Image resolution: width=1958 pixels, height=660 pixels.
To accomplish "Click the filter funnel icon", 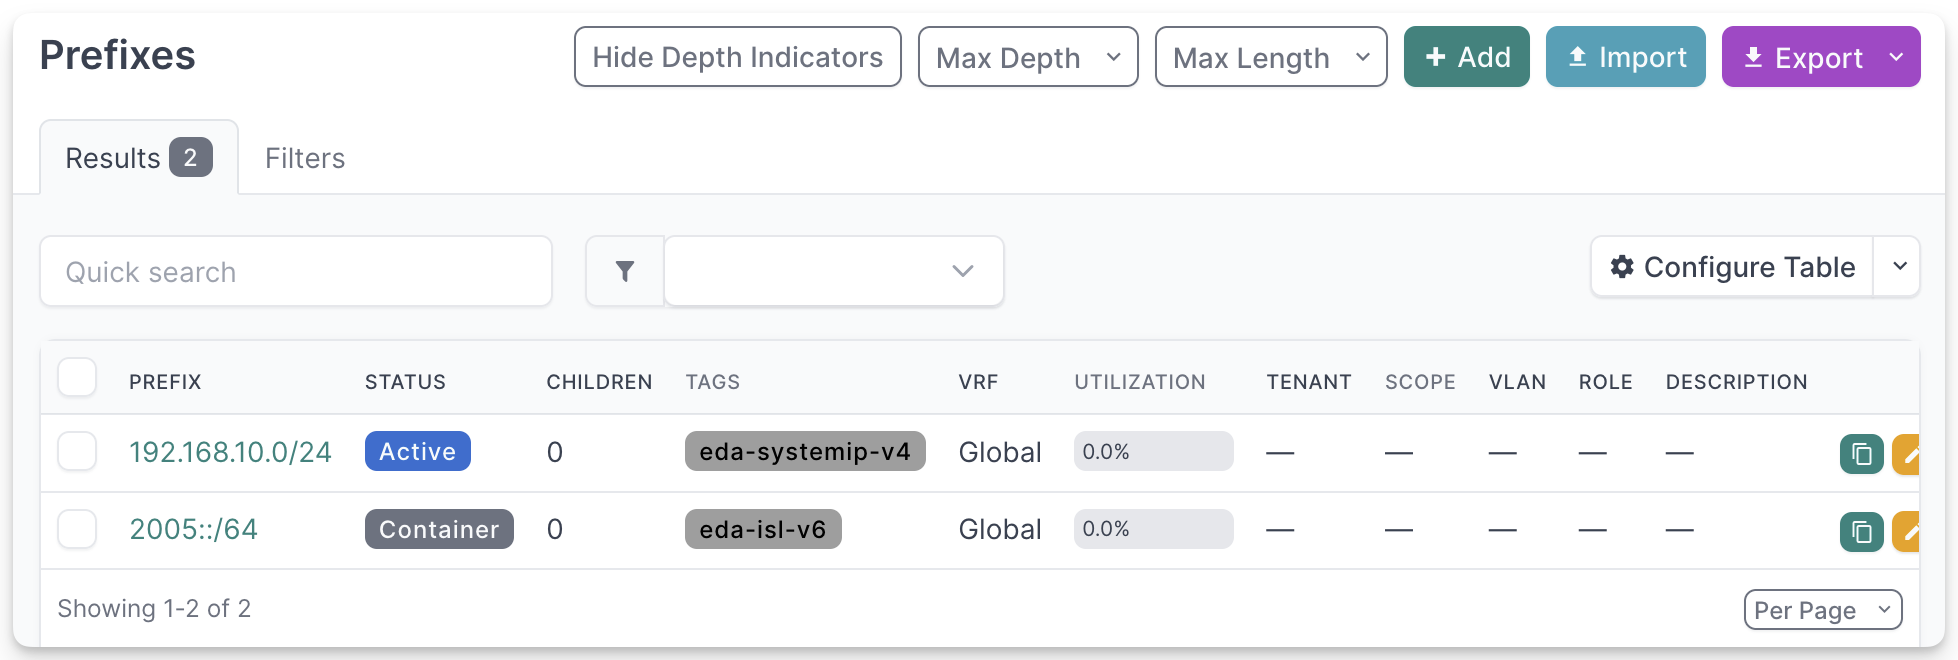I will tap(625, 271).
